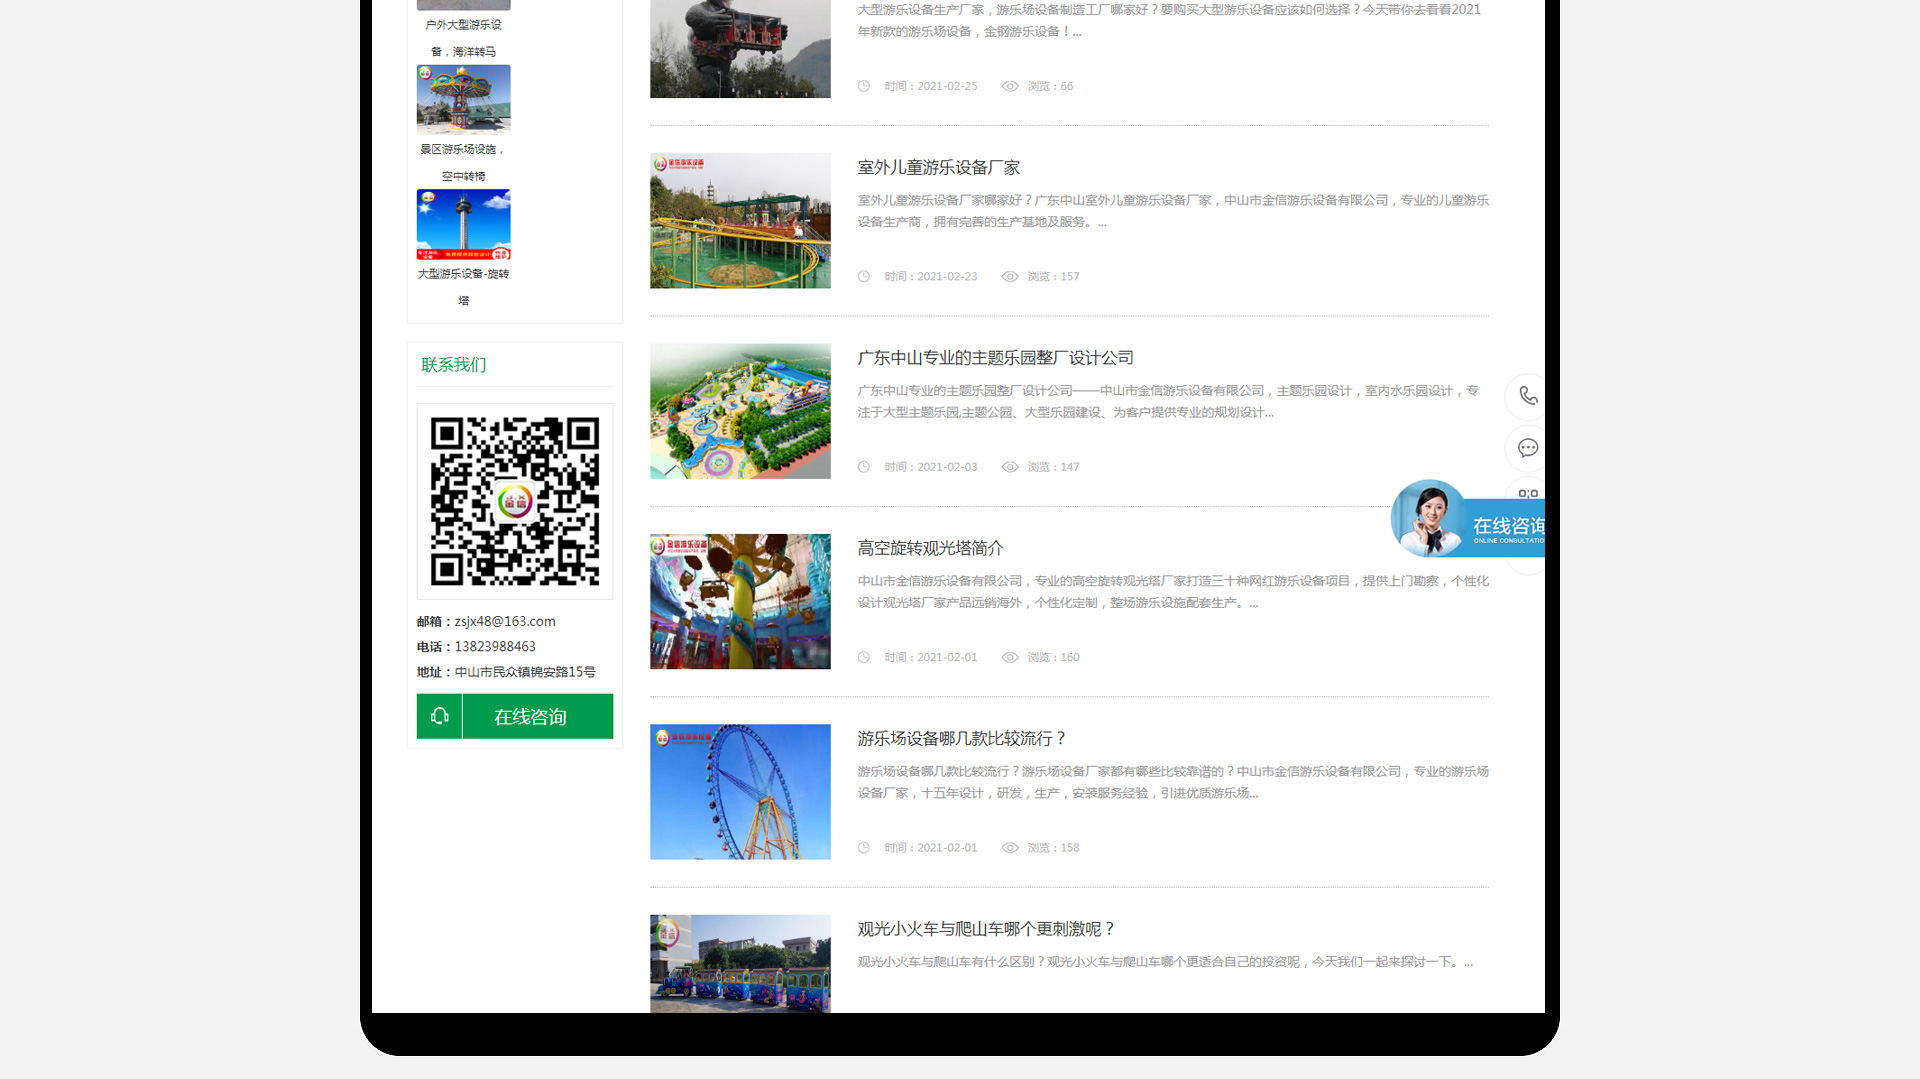
Task: Open article 观光小火车与爬山车哪个更刺激呢？
Action: click(986, 929)
